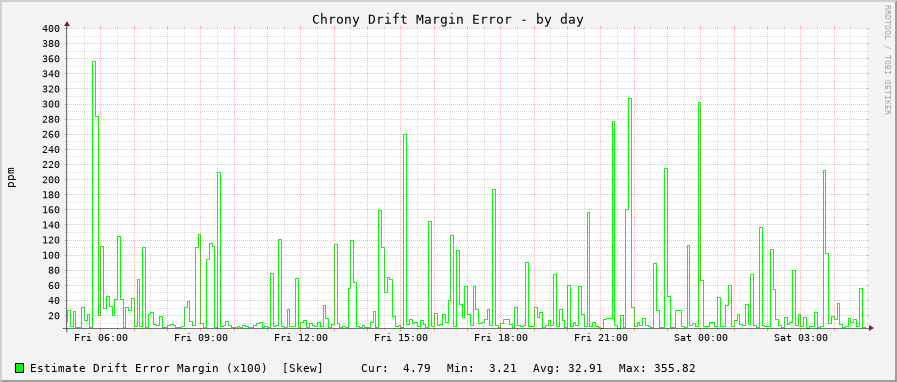Click the '360' y-axis tick label
This screenshot has height=382, width=897.
[x=51, y=59]
